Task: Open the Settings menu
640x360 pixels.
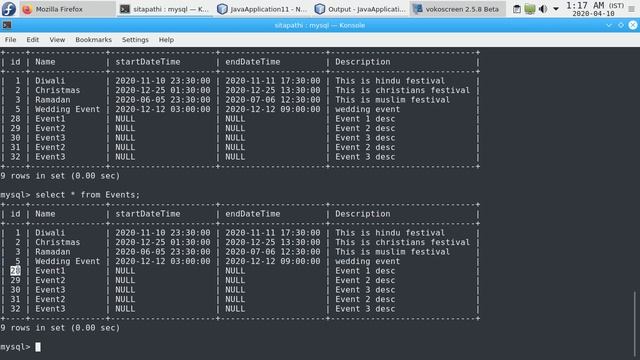Action: click(135, 40)
